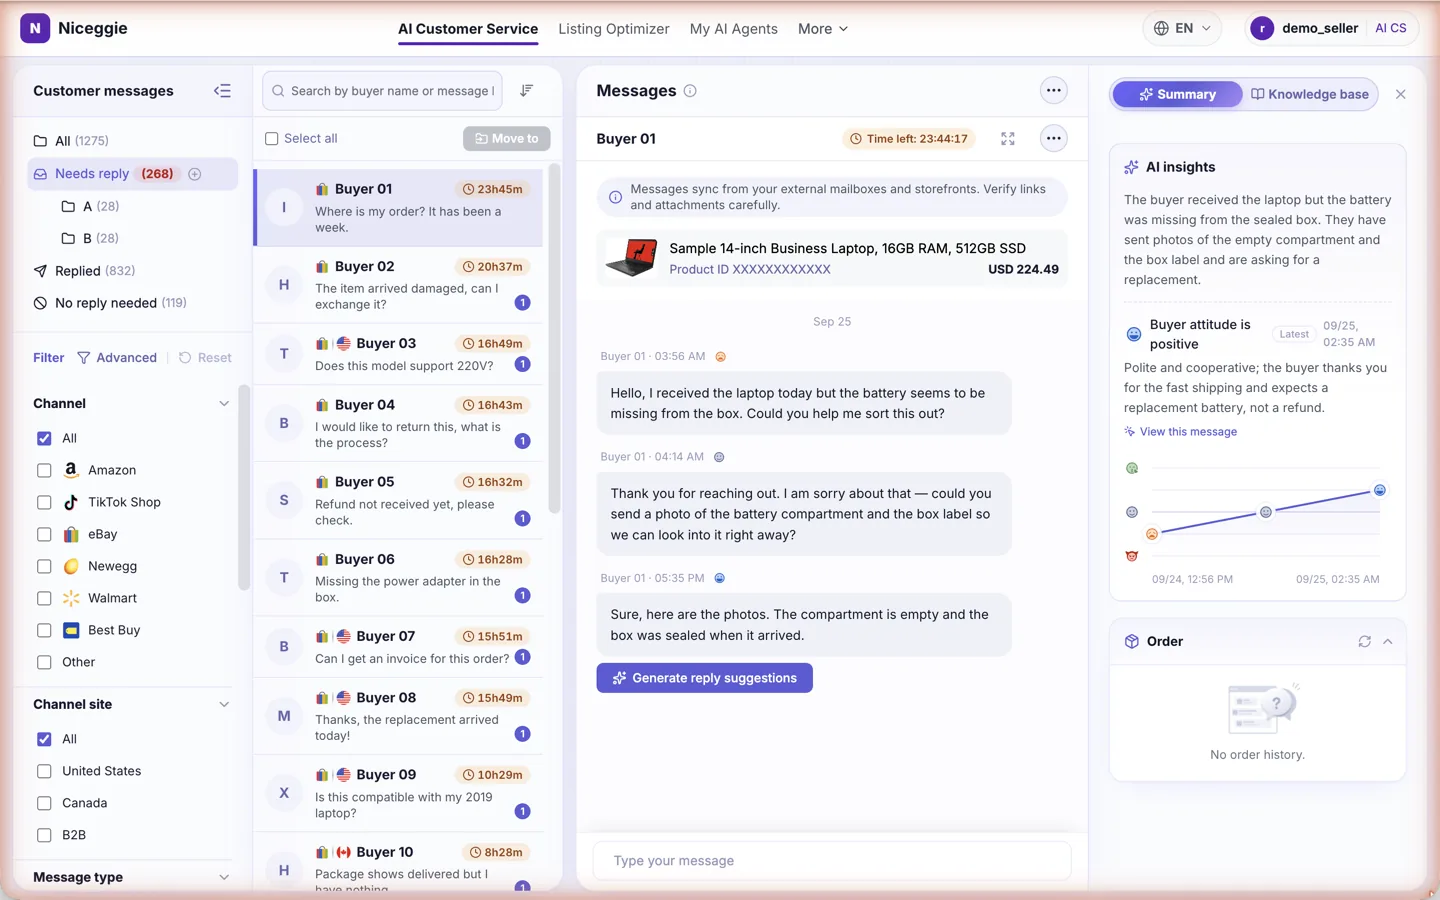The image size is (1440, 900).
Task: Open the My AI Agents tab
Action: click(x=734, y=29)
